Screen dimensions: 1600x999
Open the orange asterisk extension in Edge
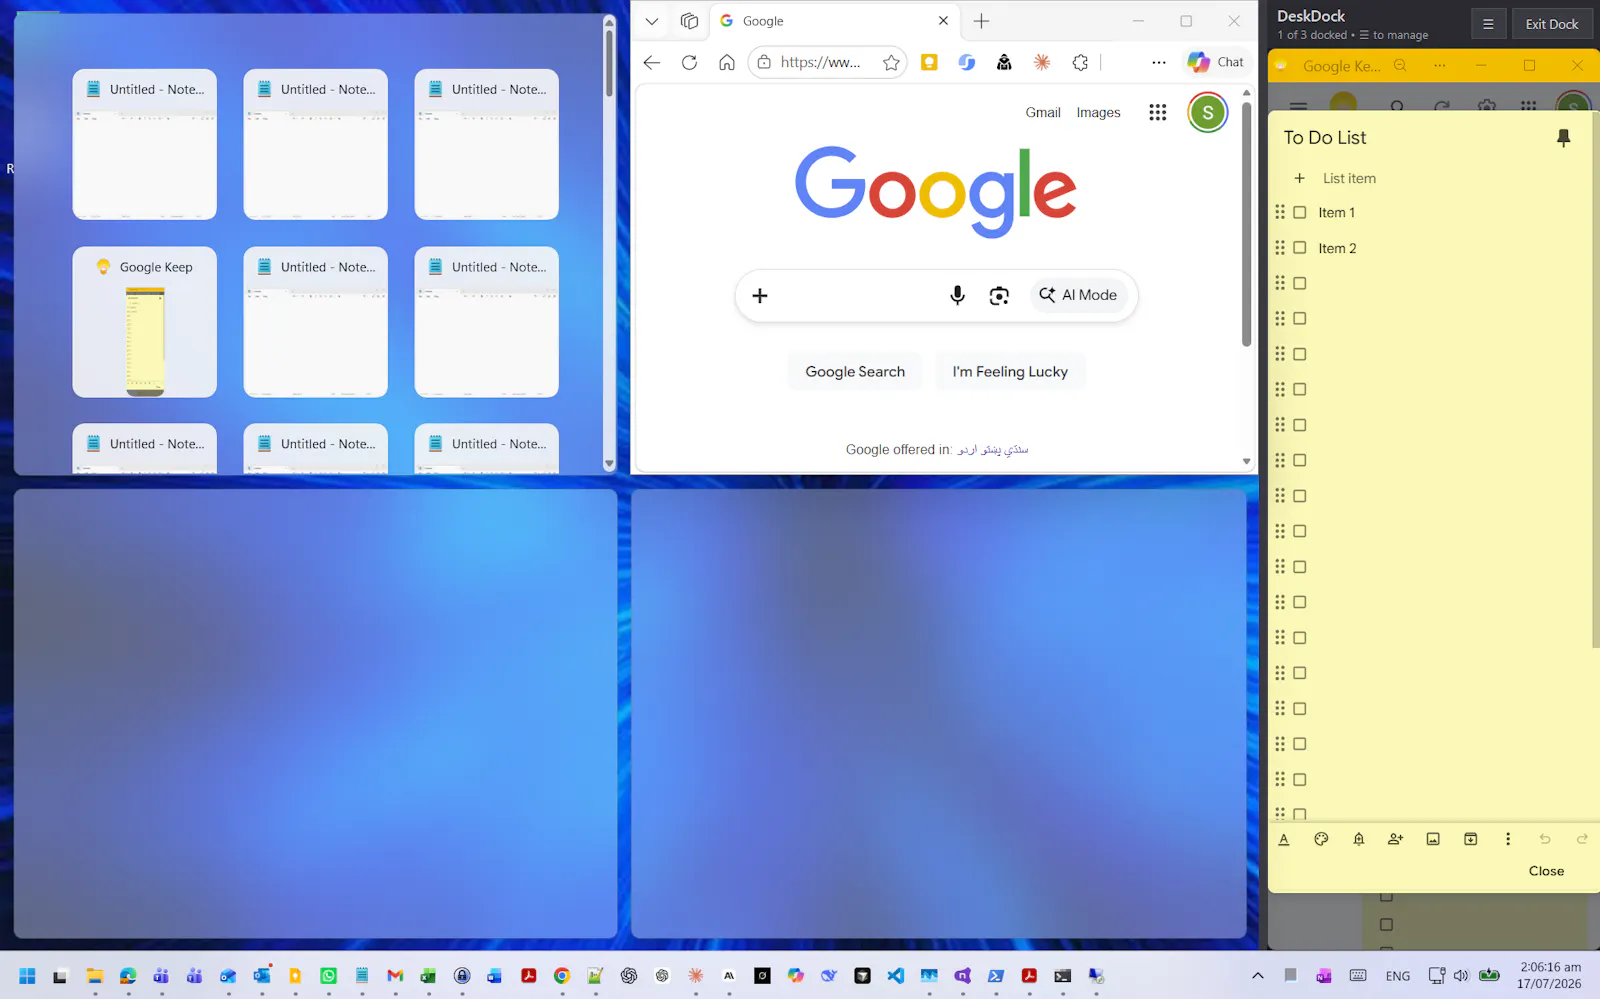[1042, 62]
